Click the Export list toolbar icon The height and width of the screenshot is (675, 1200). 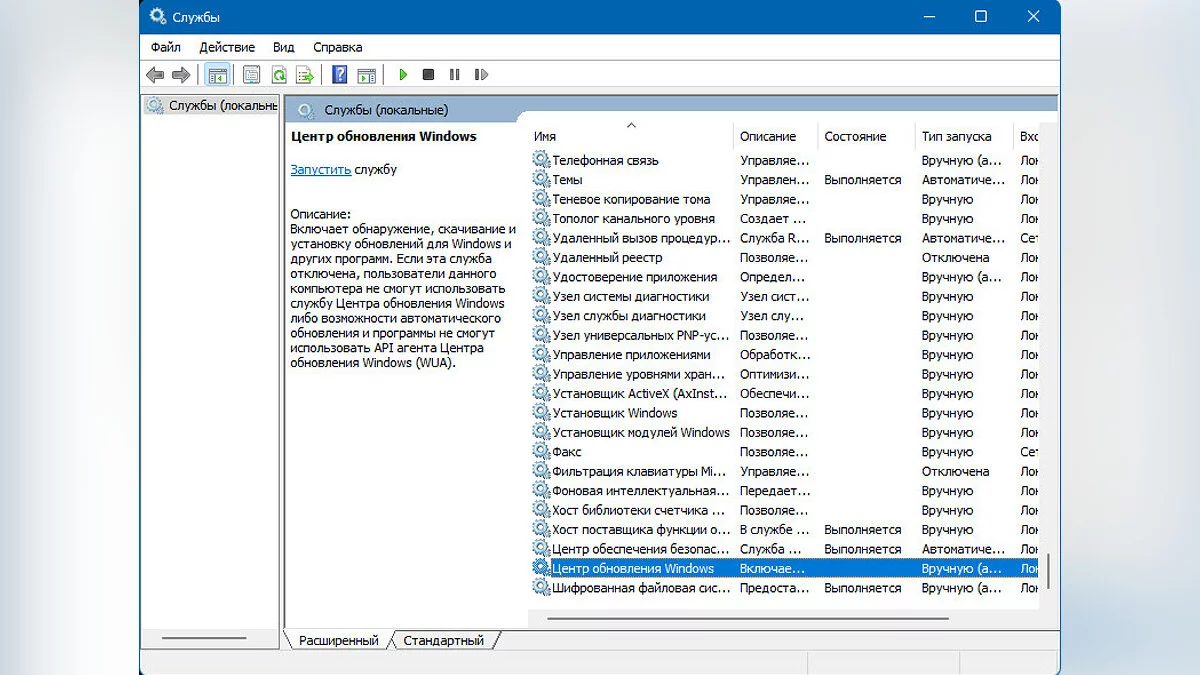(305, 75)
